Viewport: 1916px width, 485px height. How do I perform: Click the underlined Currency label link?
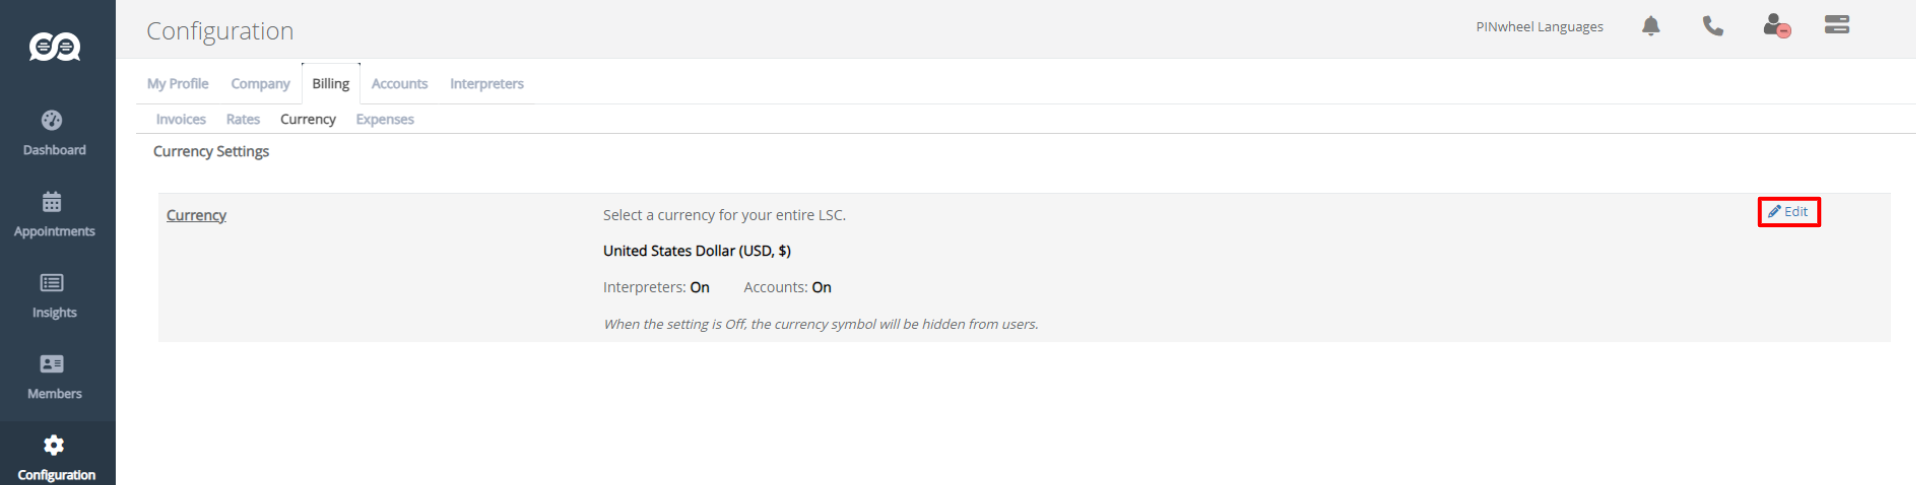pyautogui.click(x=196, y=215)
